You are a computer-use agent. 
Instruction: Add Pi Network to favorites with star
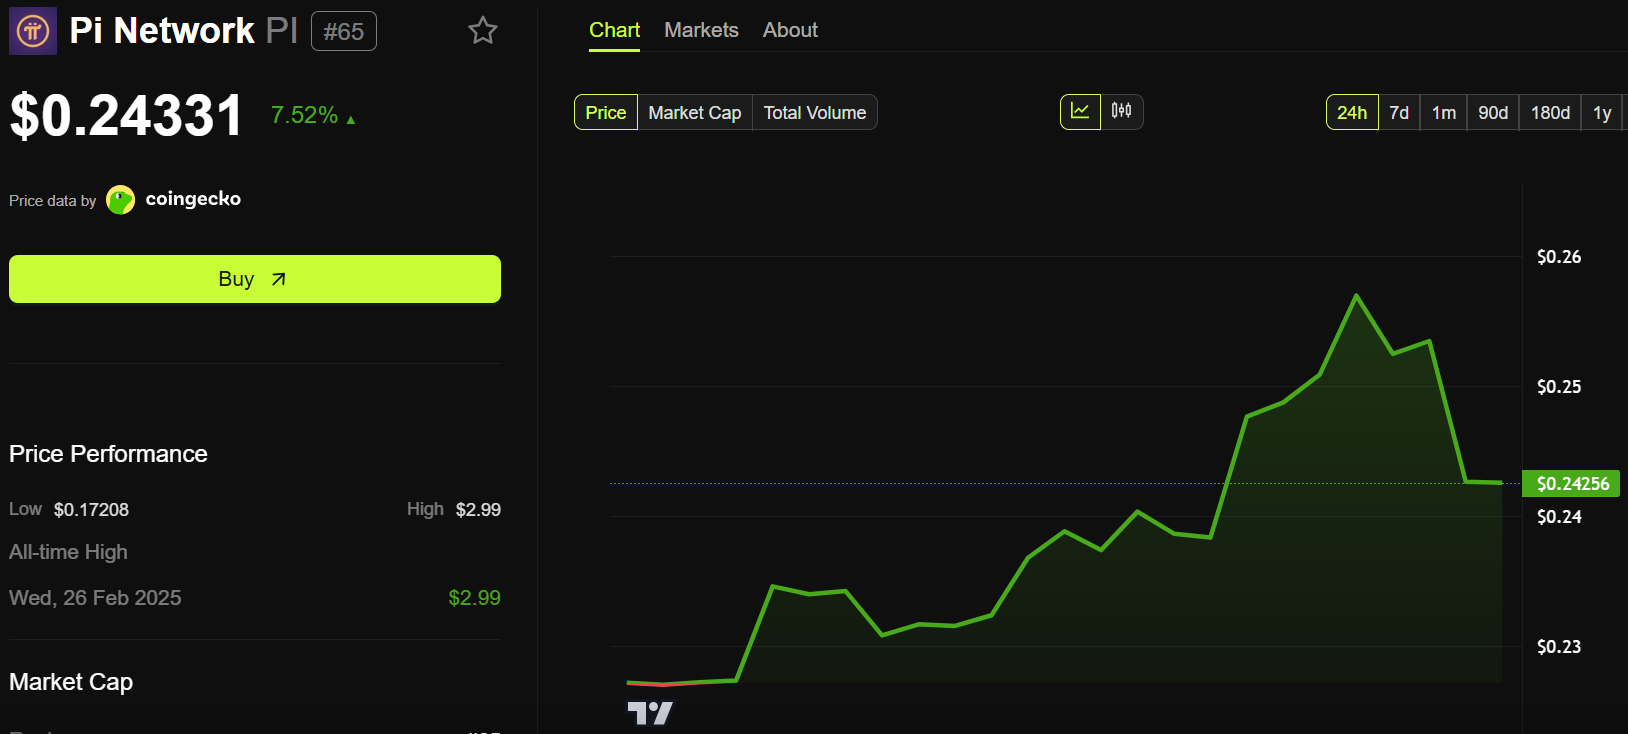(x=483, y=31)
